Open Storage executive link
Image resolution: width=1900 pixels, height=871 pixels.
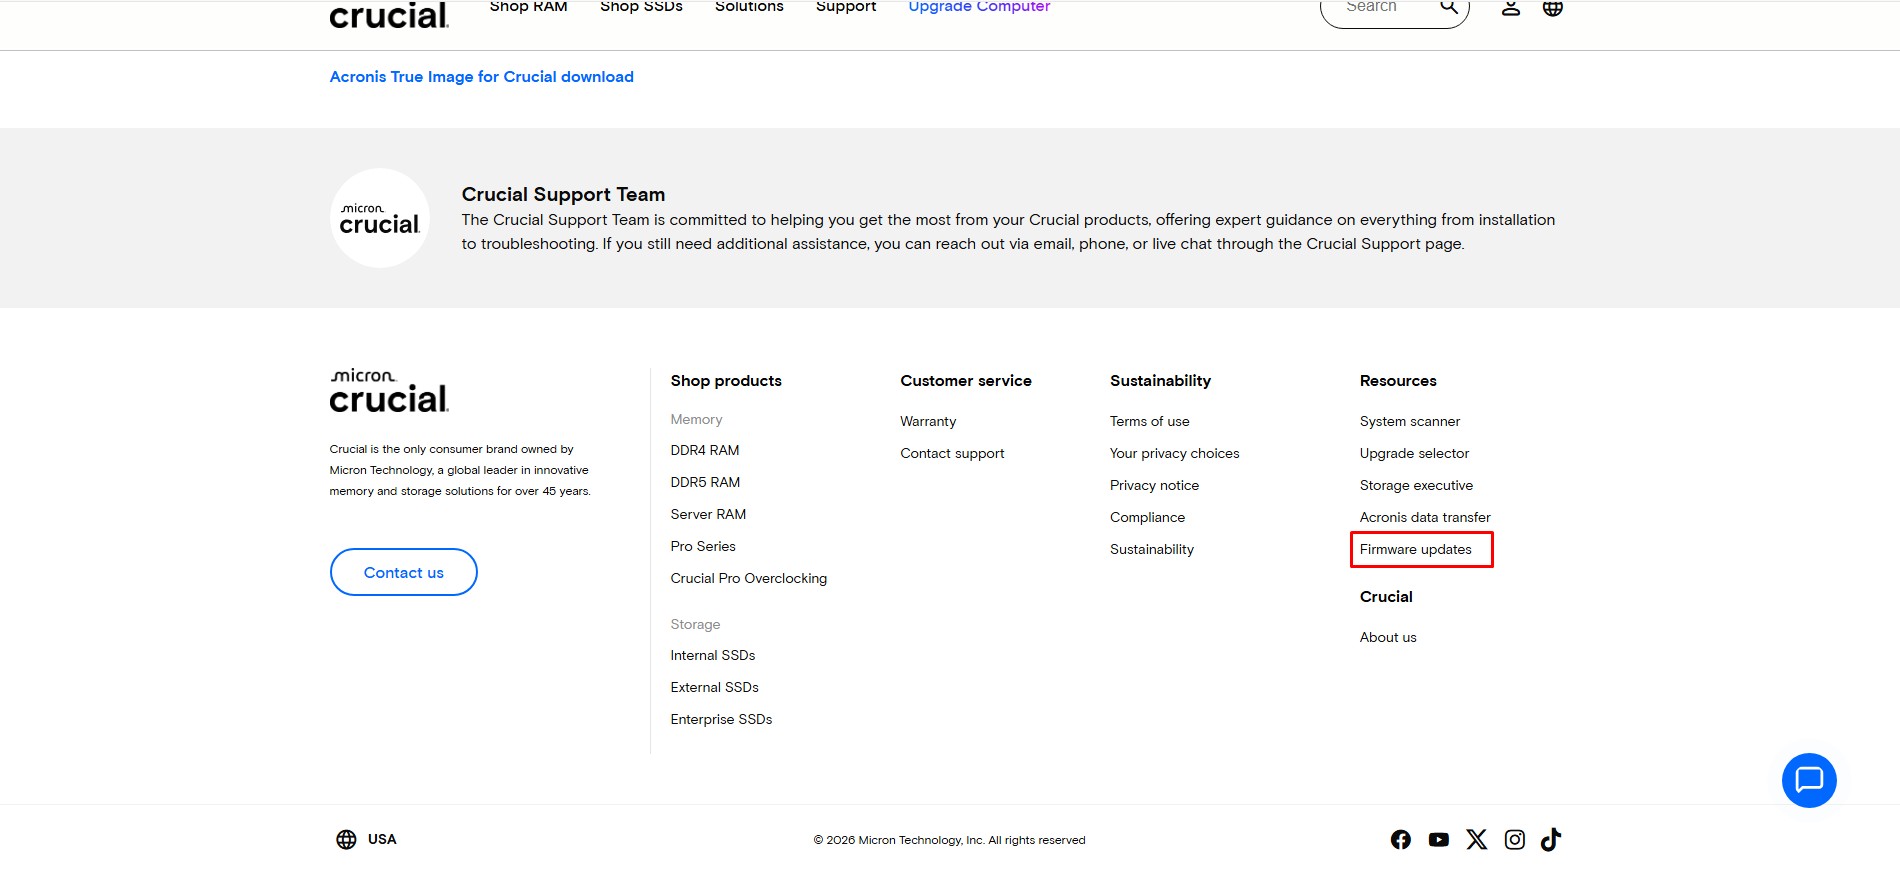tap(1416, 486)
